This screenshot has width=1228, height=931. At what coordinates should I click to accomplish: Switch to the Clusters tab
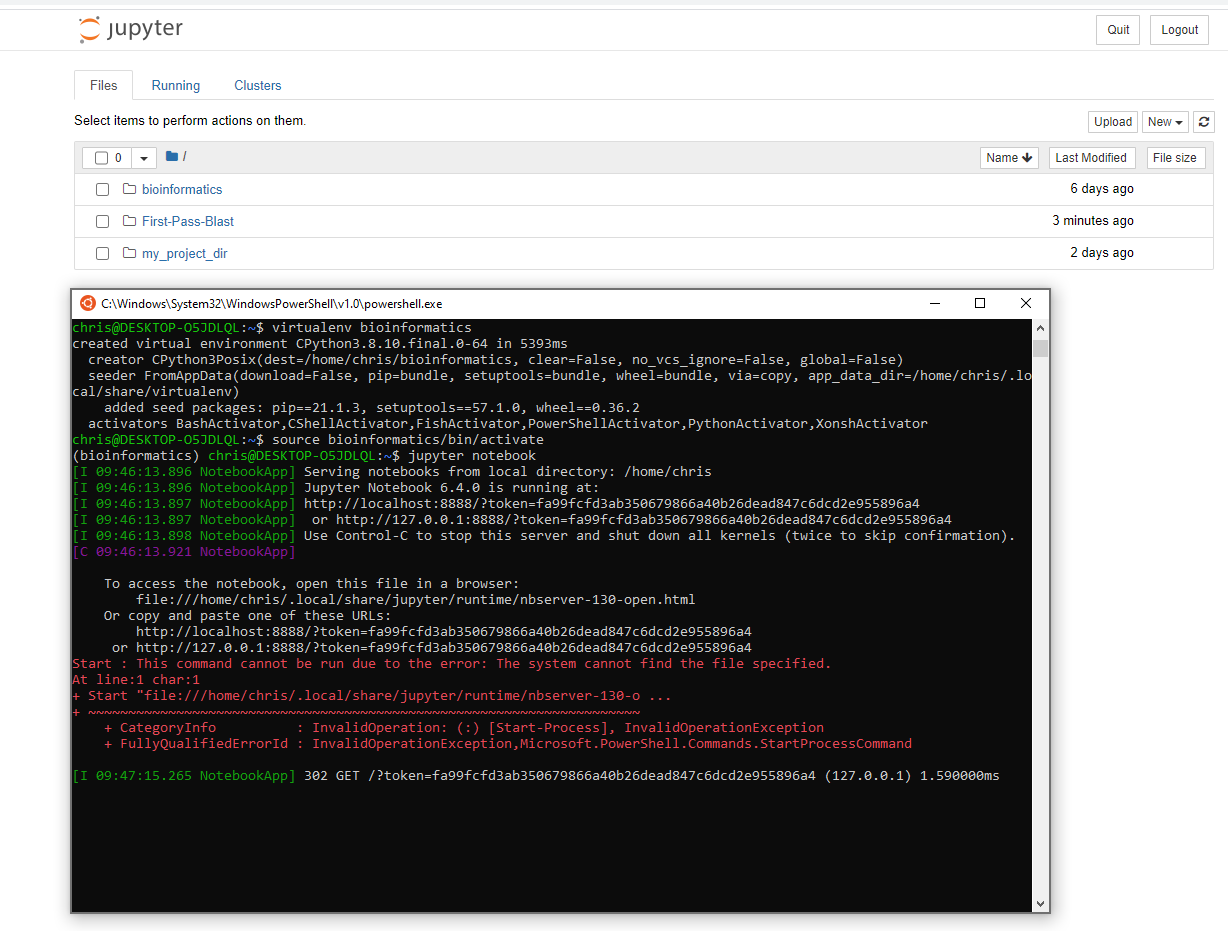[258, 85]
